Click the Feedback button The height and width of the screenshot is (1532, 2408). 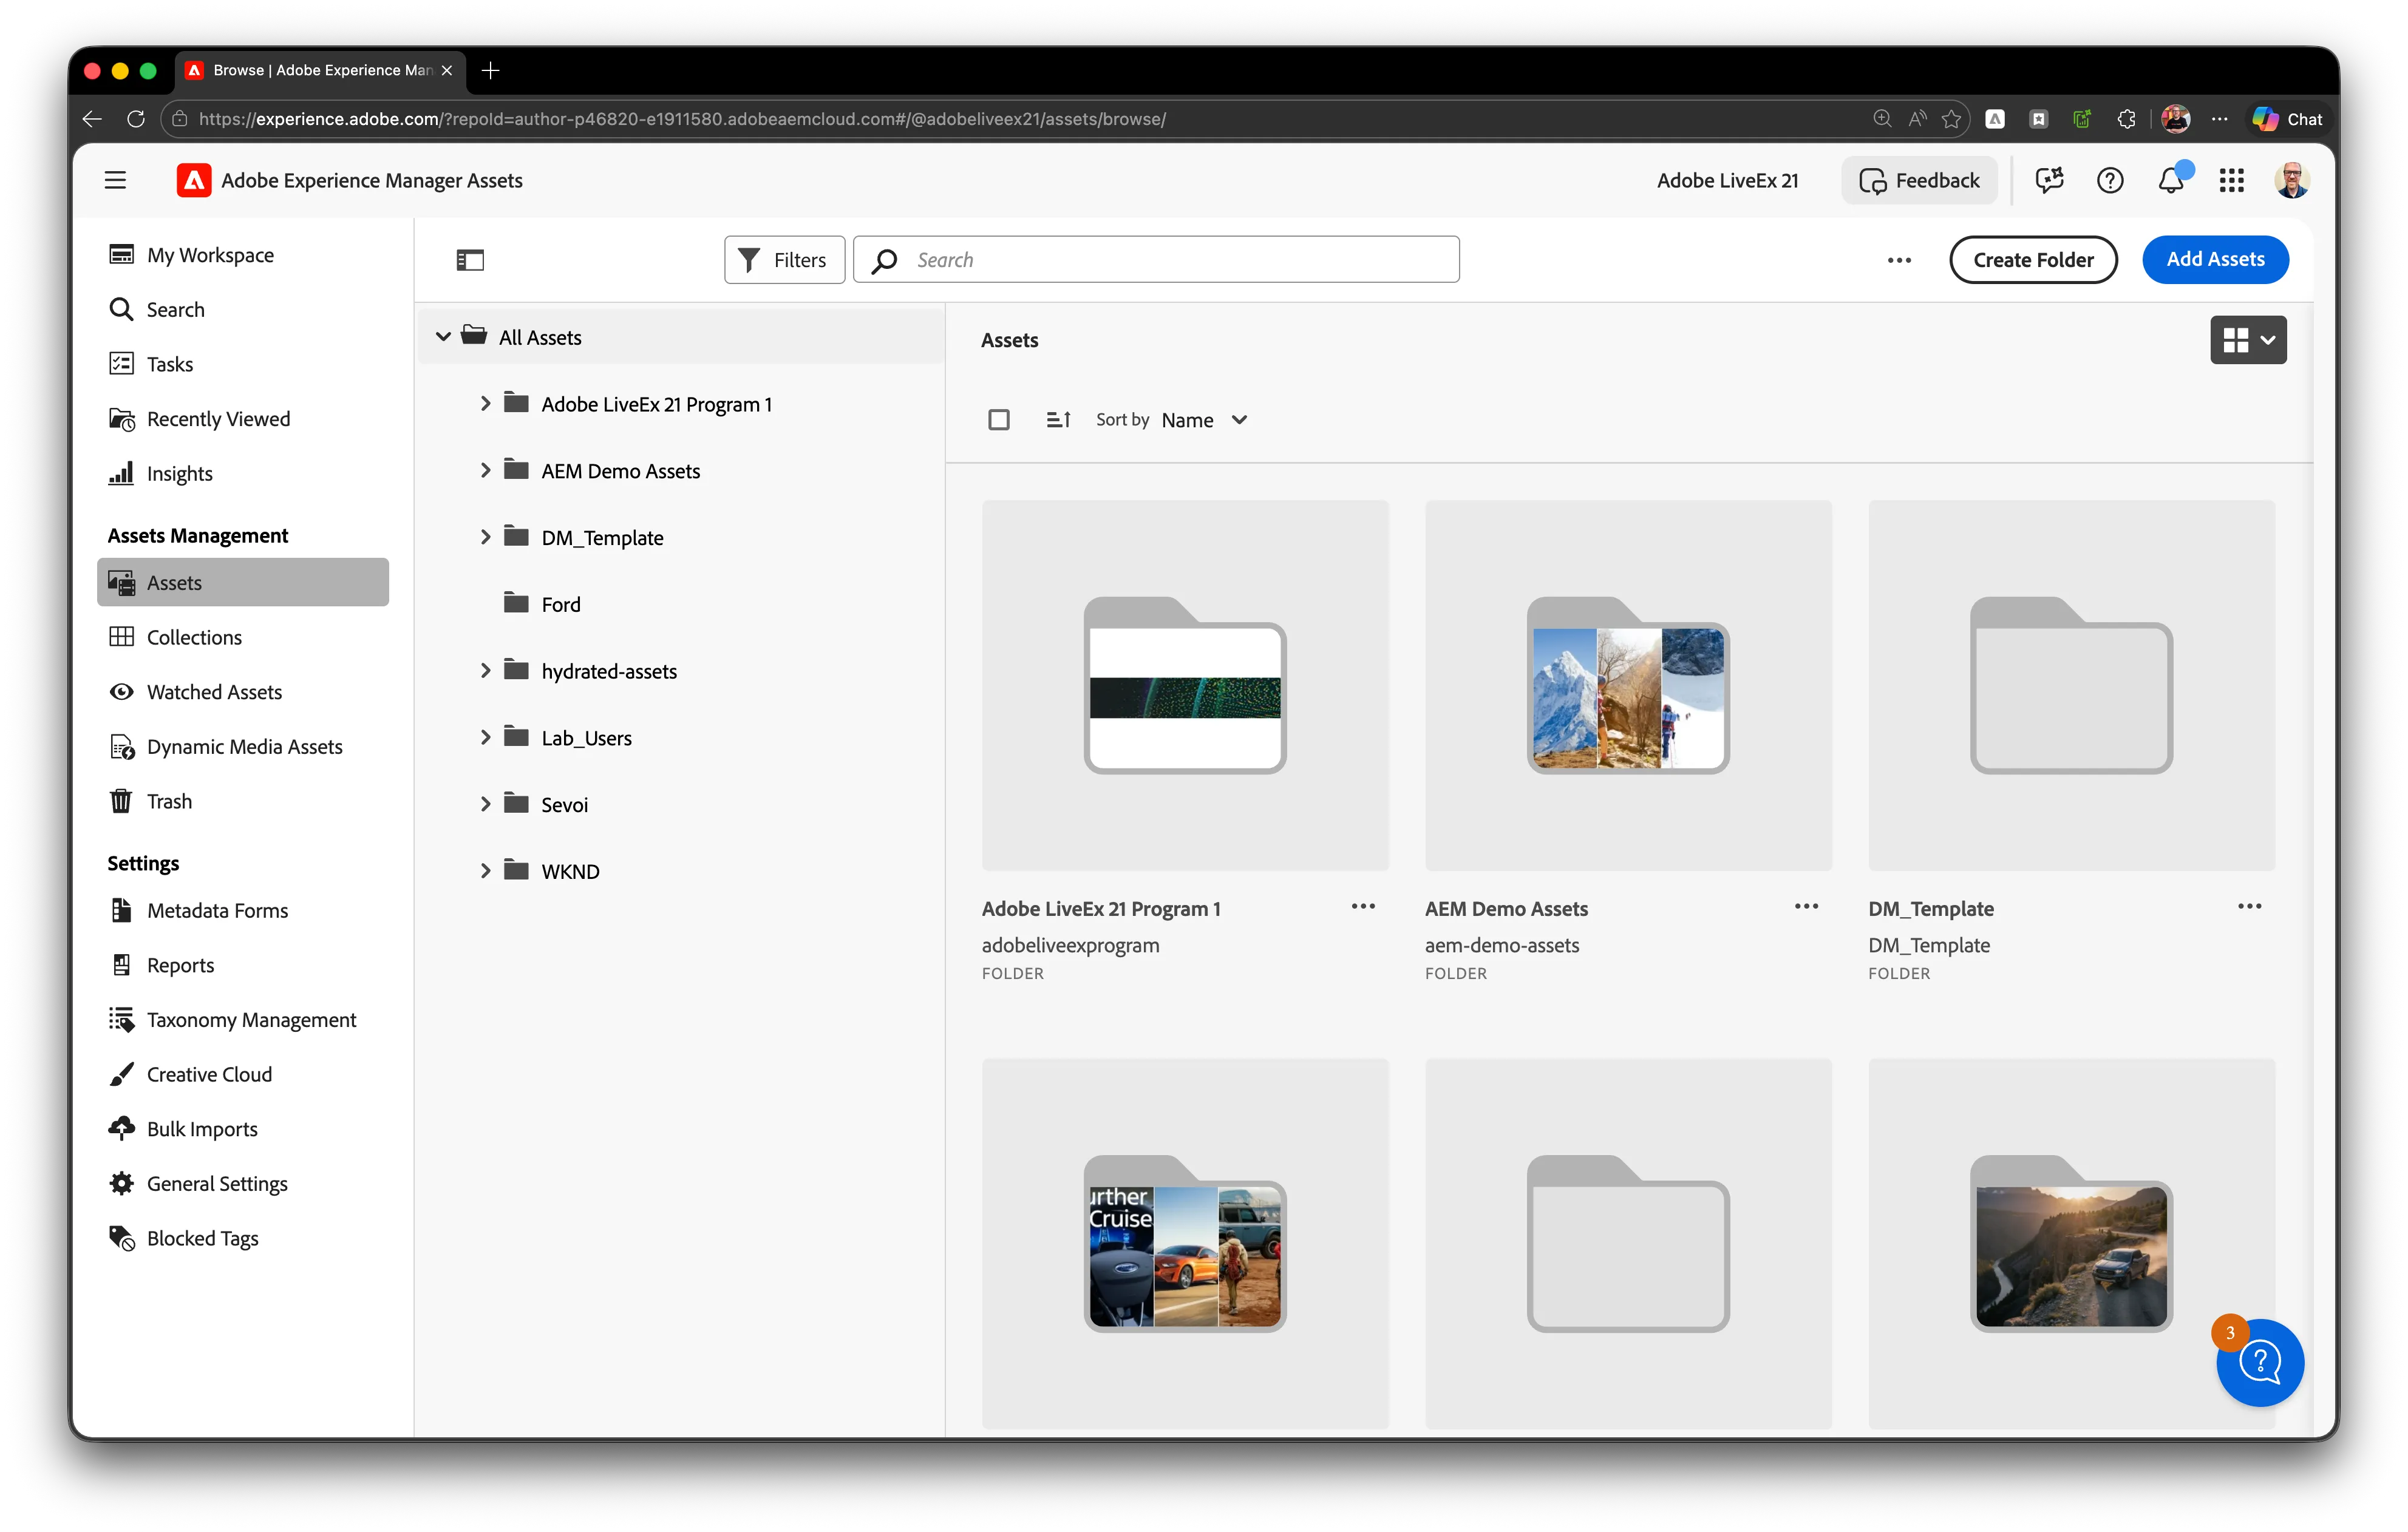tap(1919, 180)
